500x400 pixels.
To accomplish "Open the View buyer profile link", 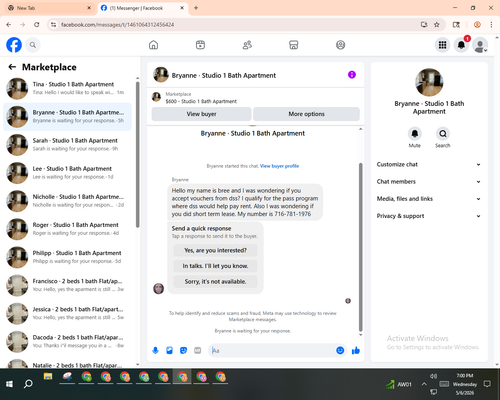I will [279, 166].
